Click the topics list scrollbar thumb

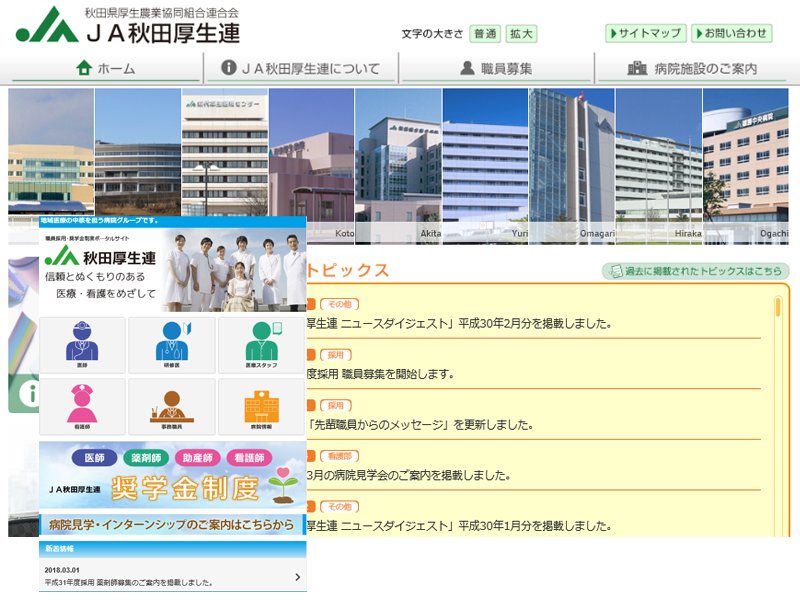tap(778, 307)
